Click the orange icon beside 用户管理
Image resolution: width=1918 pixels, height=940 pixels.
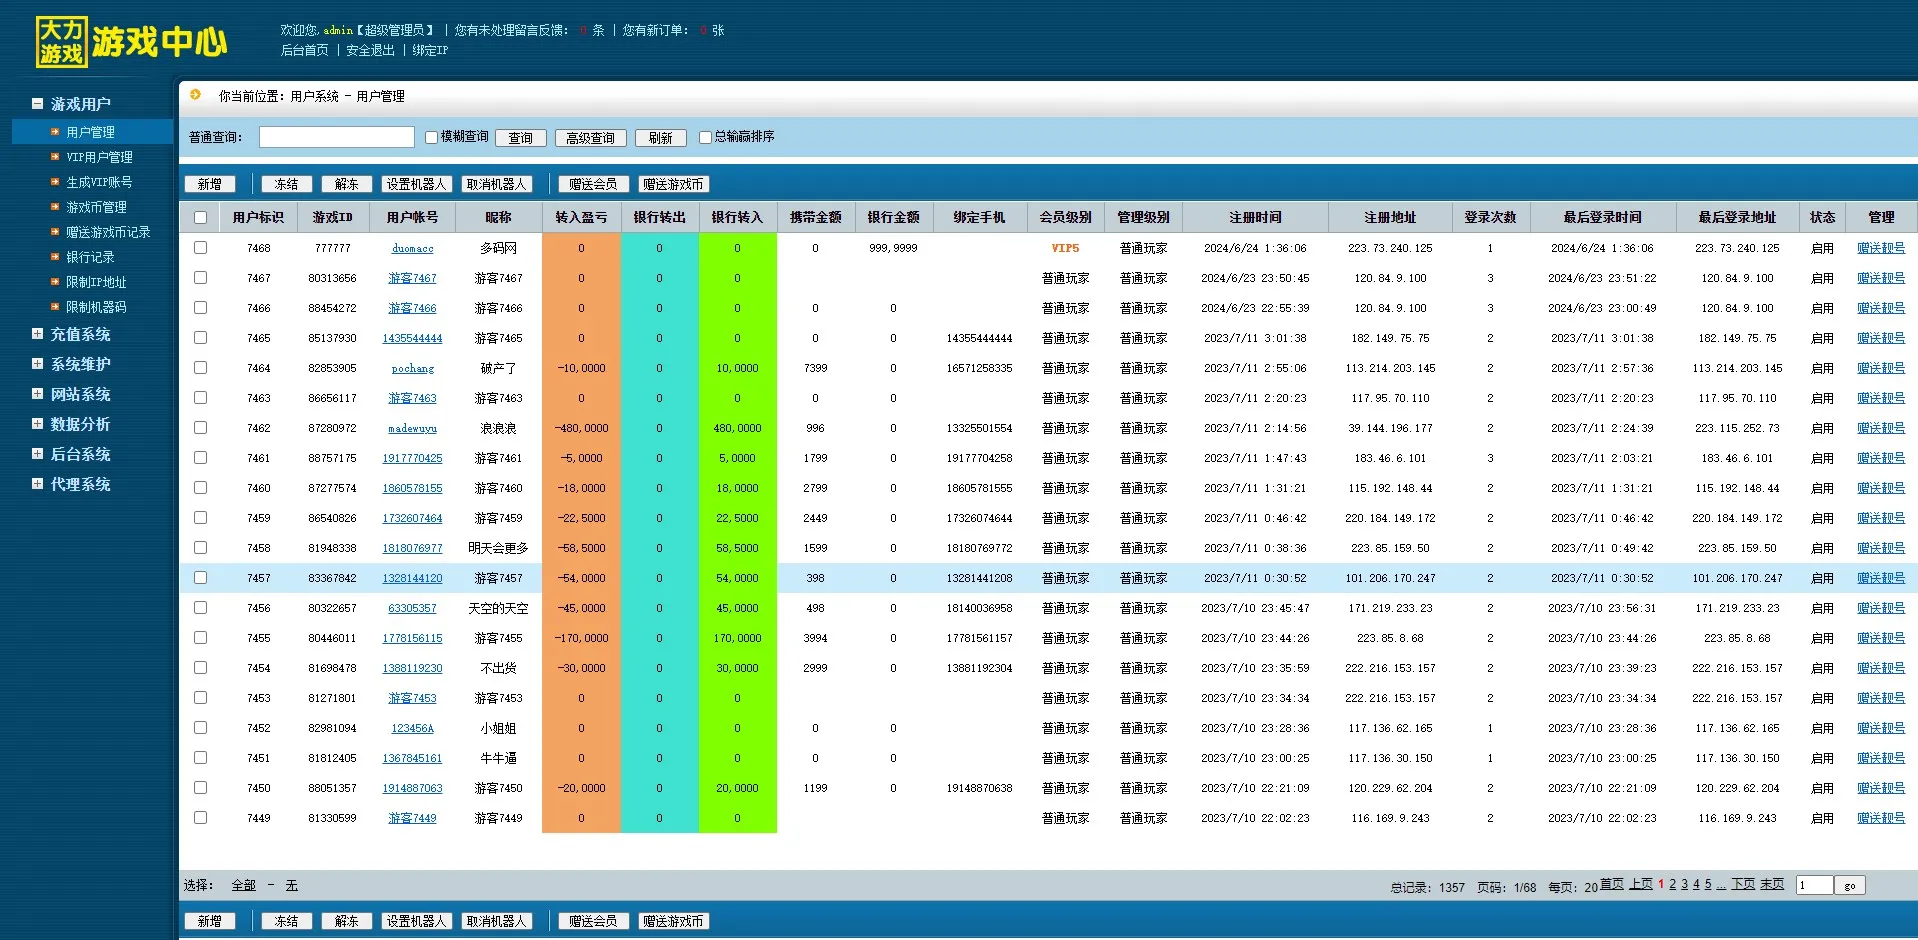(x=55, y=132)
